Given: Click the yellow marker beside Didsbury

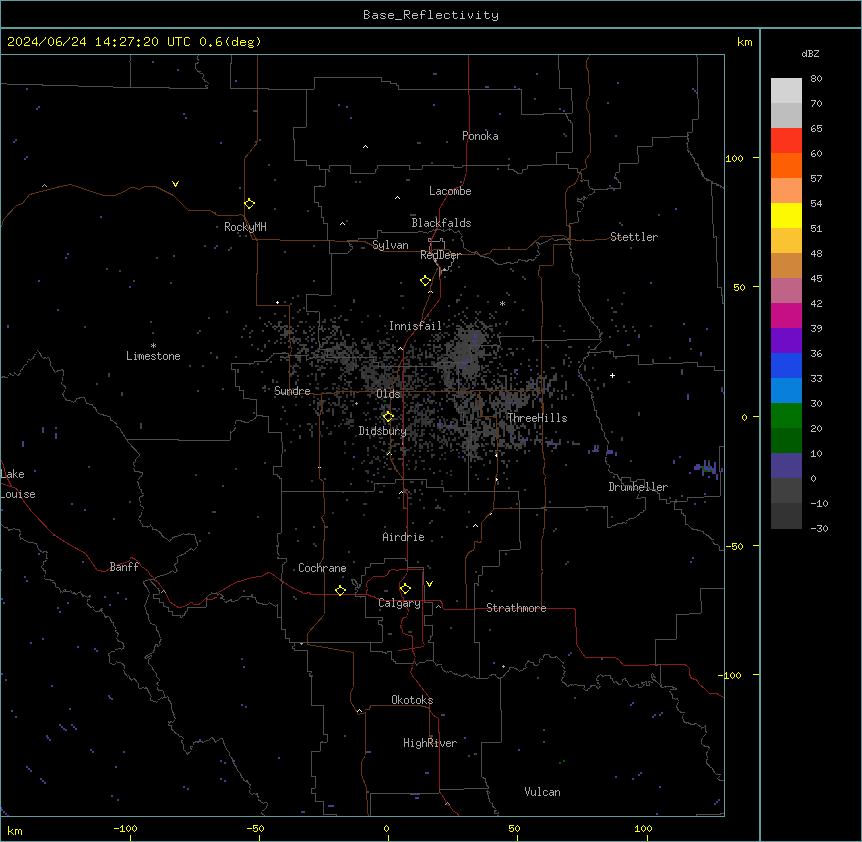Looking at the screenshot, I should [388, 416].
